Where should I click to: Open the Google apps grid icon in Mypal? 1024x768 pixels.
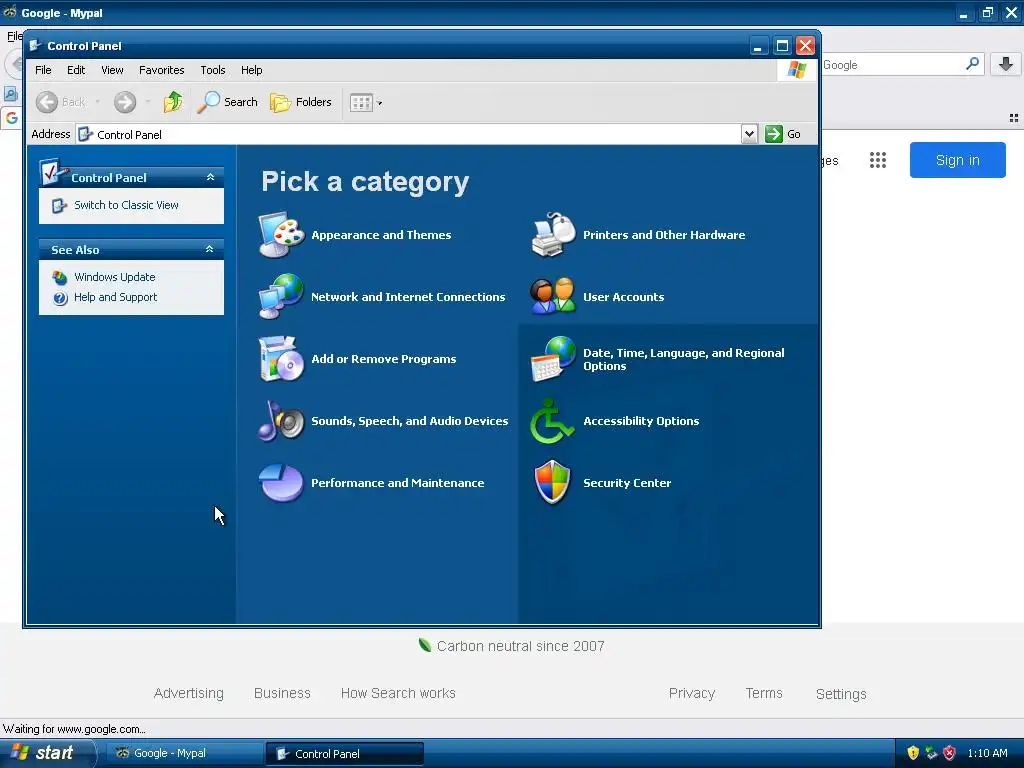click(x=878, y=160)
